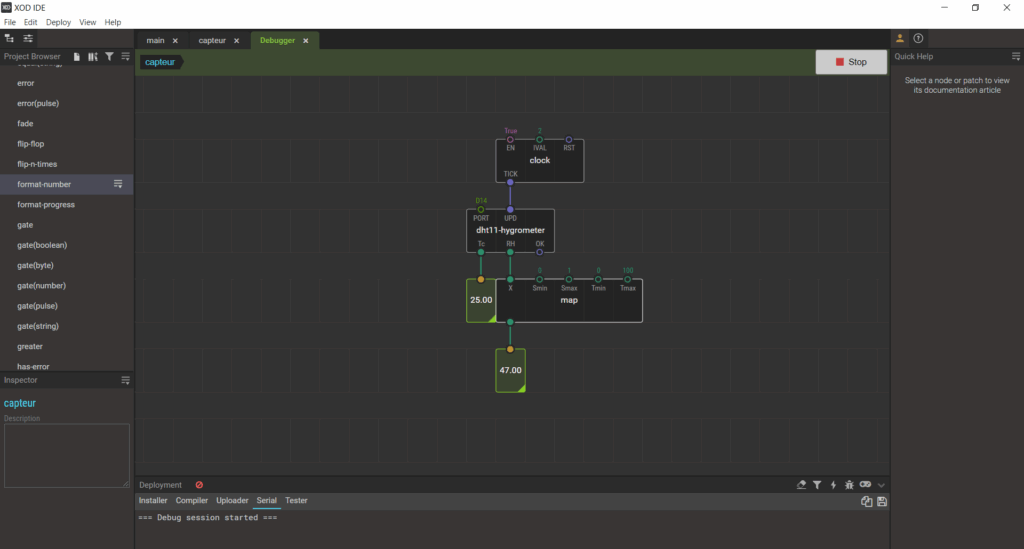Select the dht11-hygrometer node
The width and height of the screenshot is (1024, 549).
(510, 230)
